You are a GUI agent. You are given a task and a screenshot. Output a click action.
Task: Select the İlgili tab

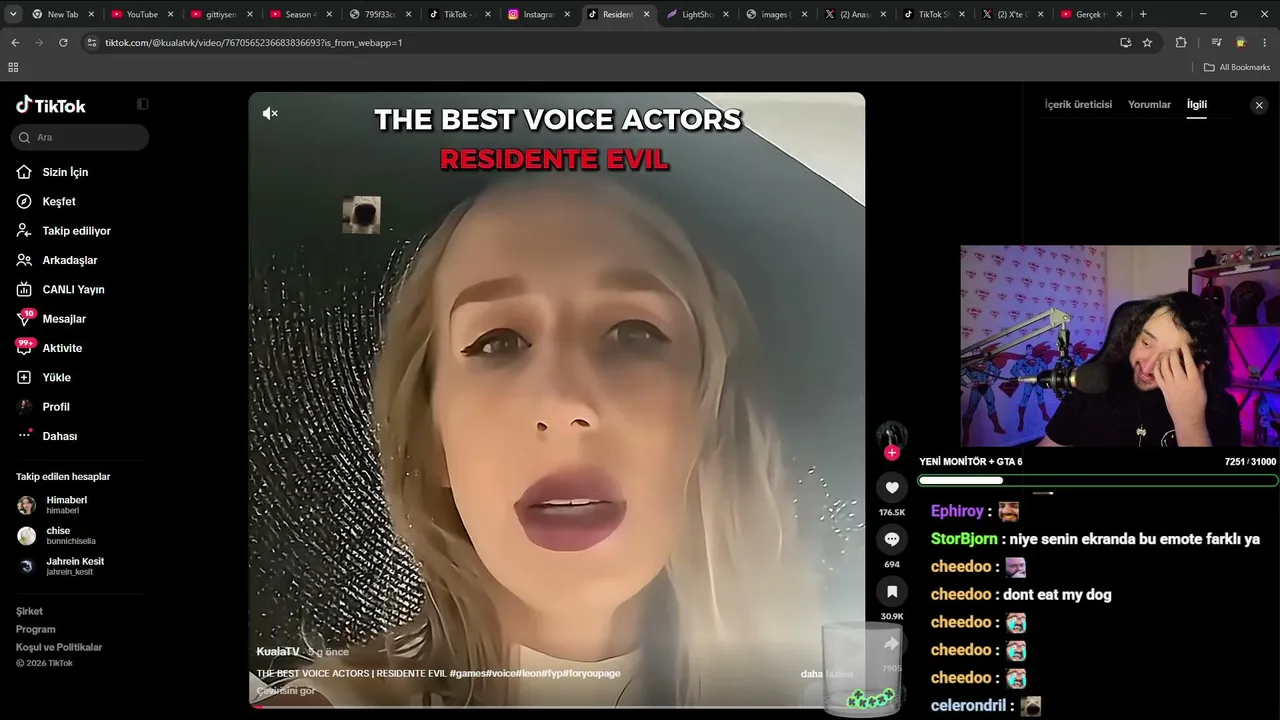(x=1197, y=104)
